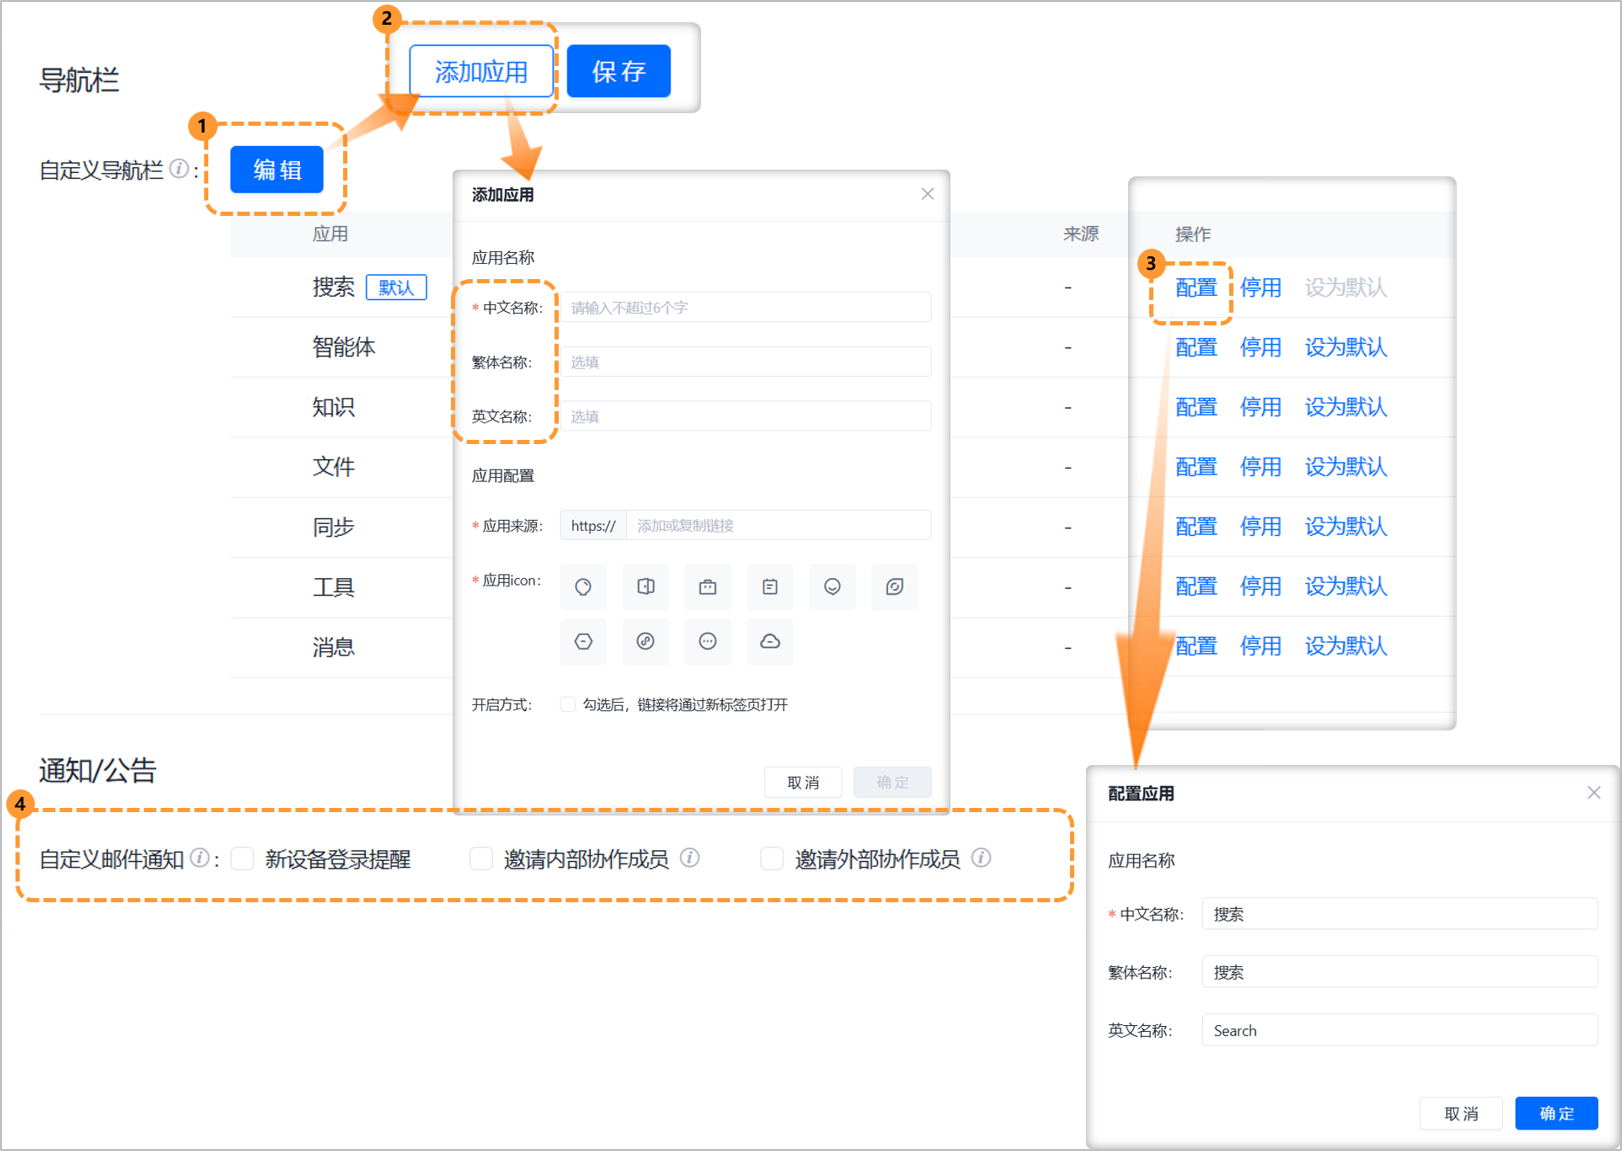
Task: Select the sync leaf app icon
Action: point(894,587)
